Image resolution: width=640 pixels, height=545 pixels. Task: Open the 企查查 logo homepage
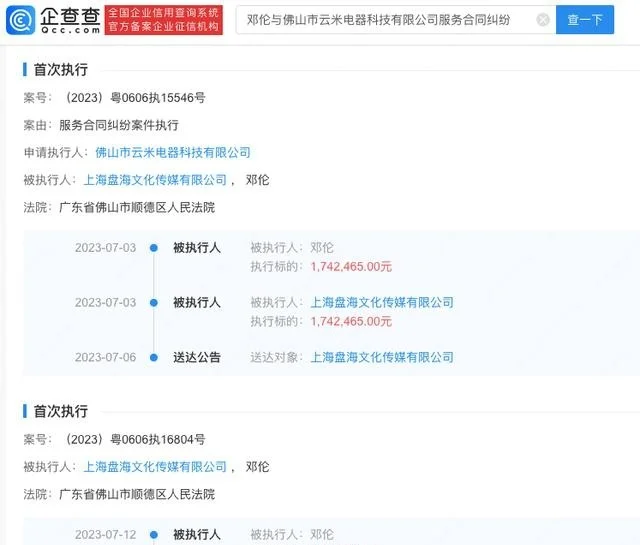point(53,20)
